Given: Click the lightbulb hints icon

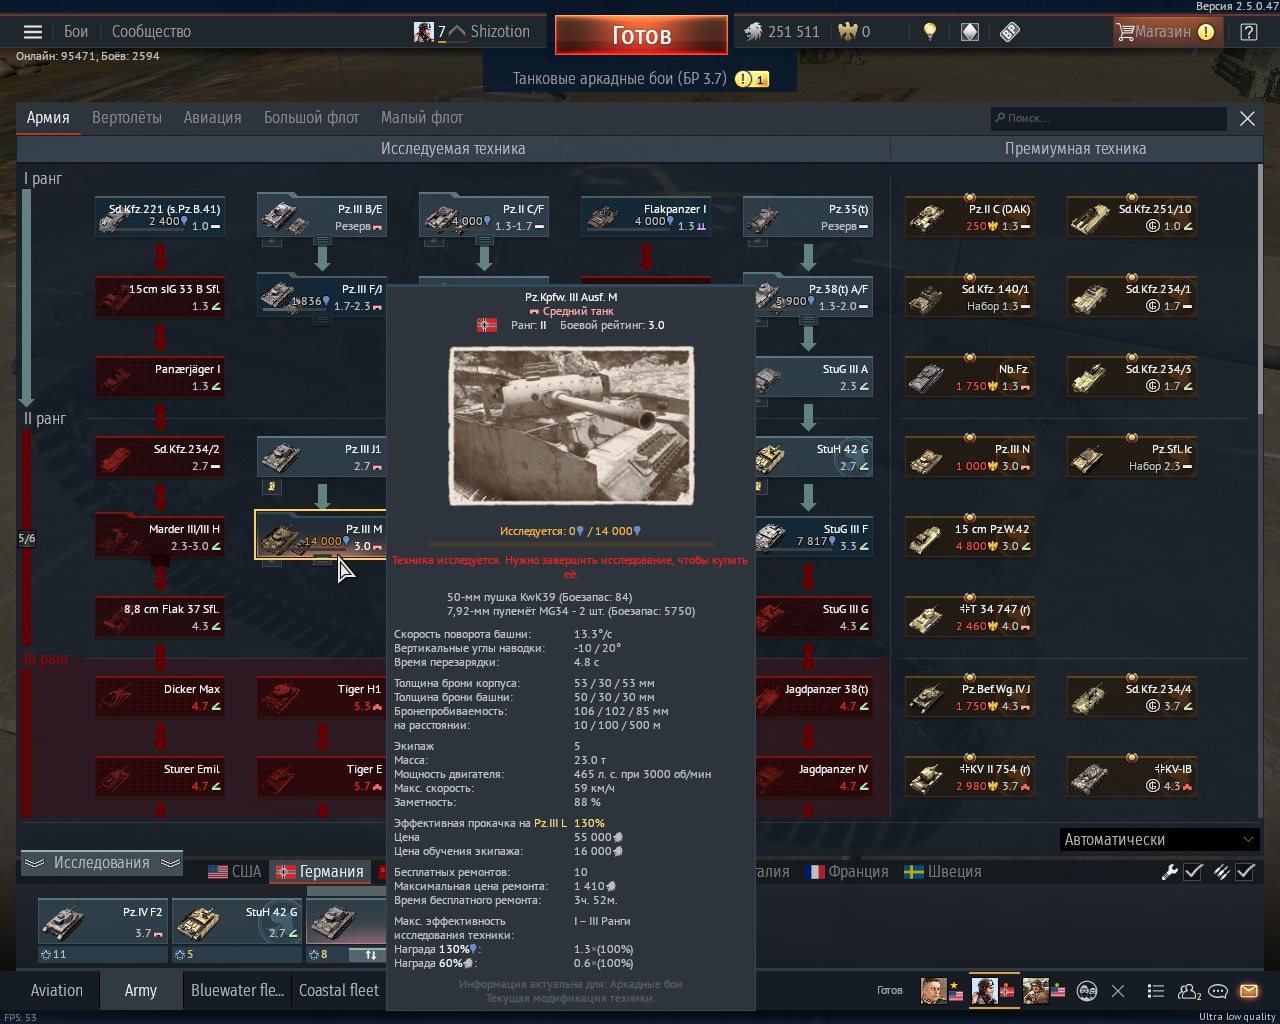Looking at the screenshot, I should pyautogui.click(x=930, y=32).
